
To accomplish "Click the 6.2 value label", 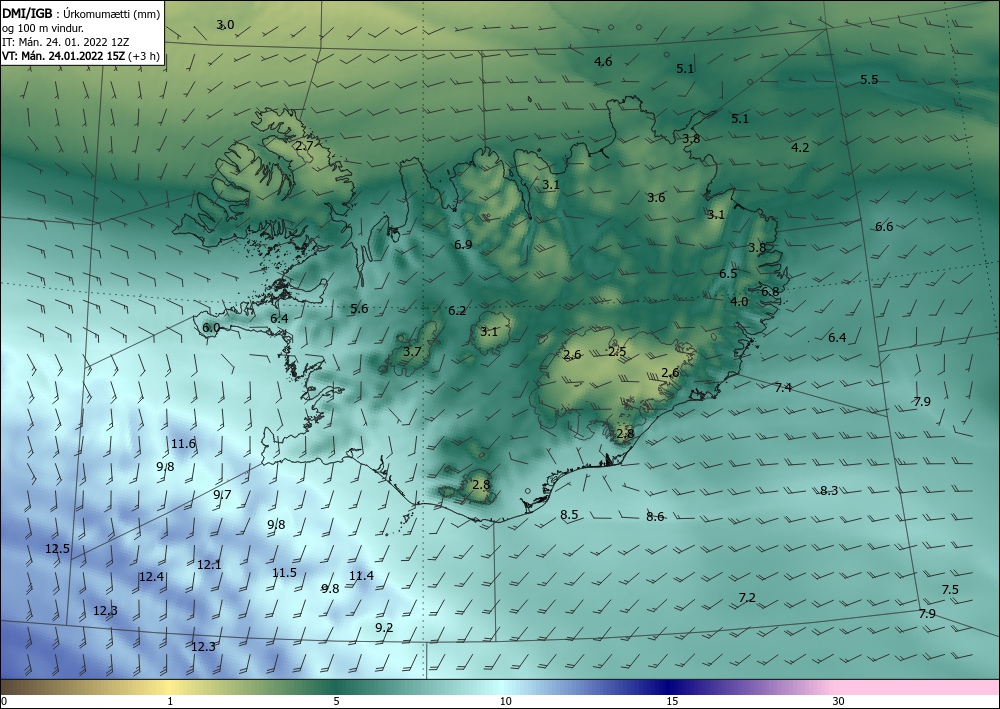I will [457, 311].
